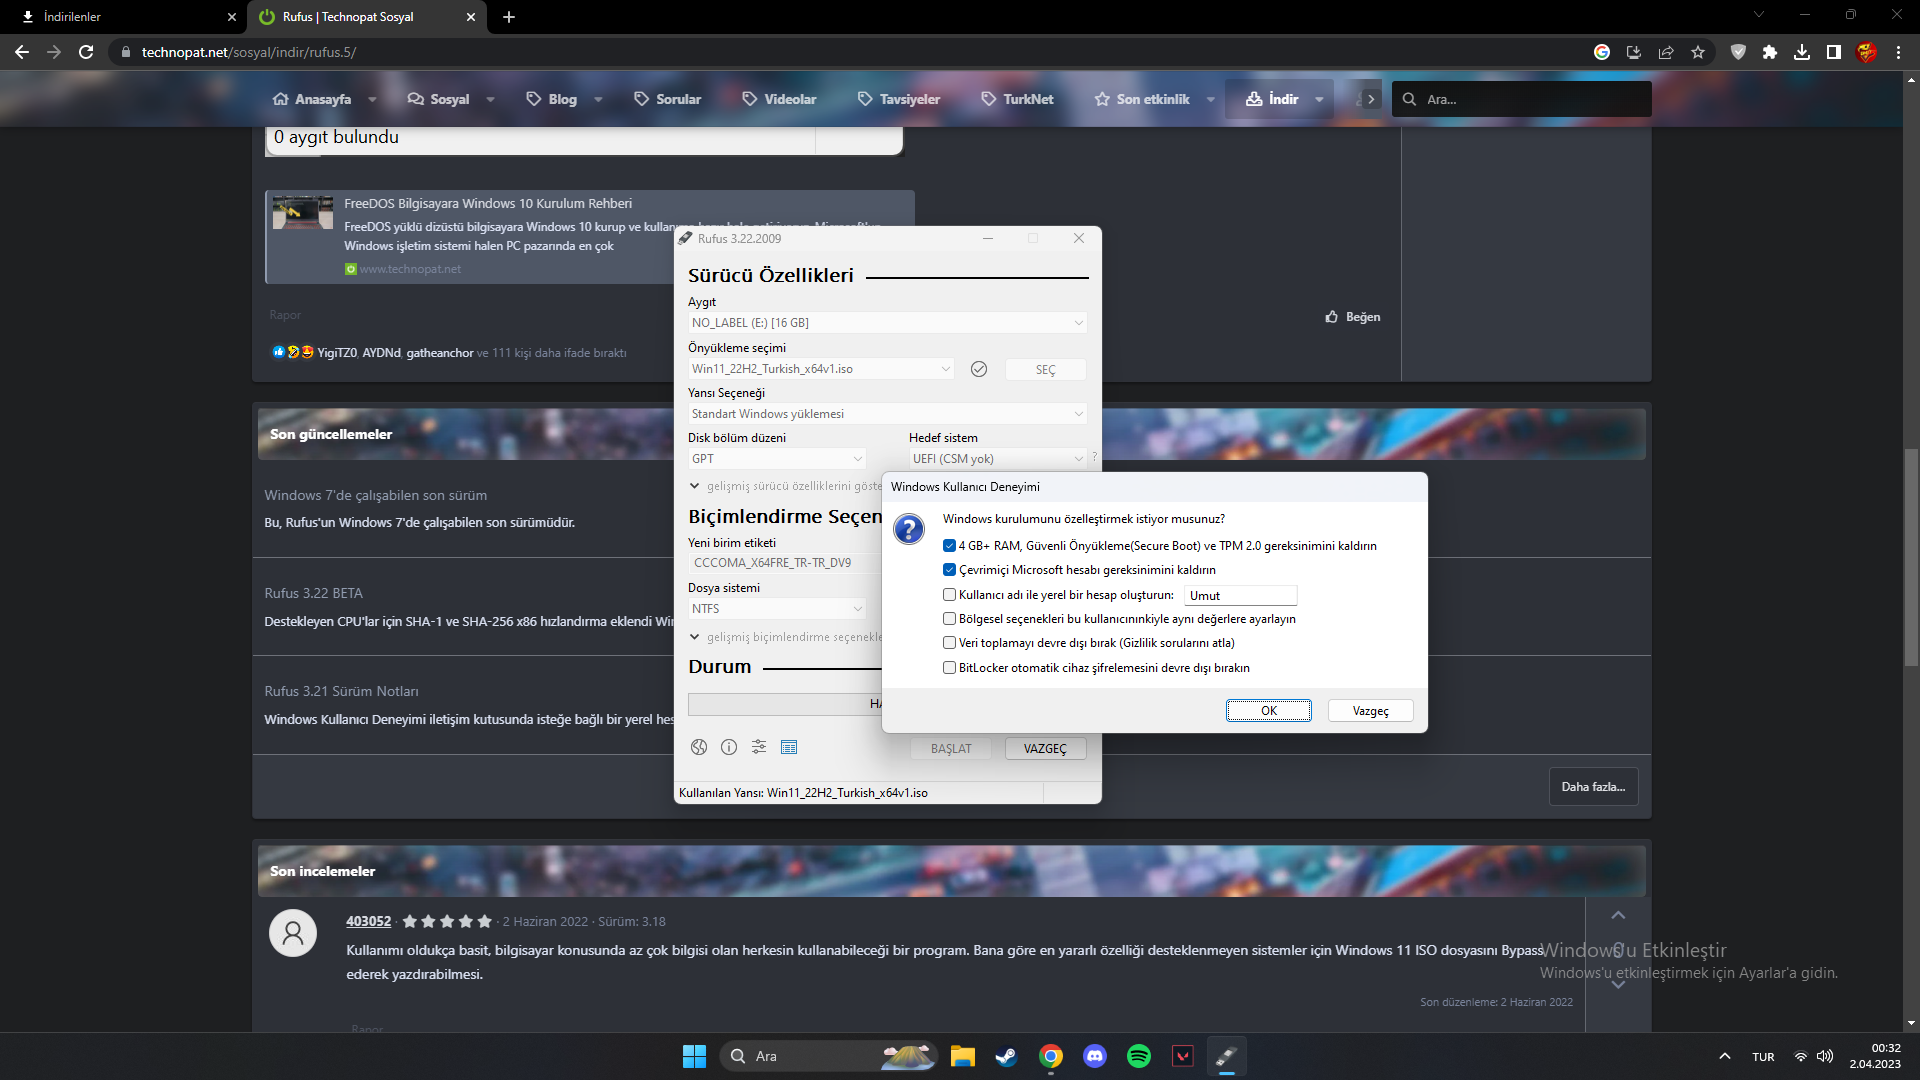Viewport: 1920px width, 1080px height.
Task: Click the Rufus language globe icon
Action: pos(699,747)
